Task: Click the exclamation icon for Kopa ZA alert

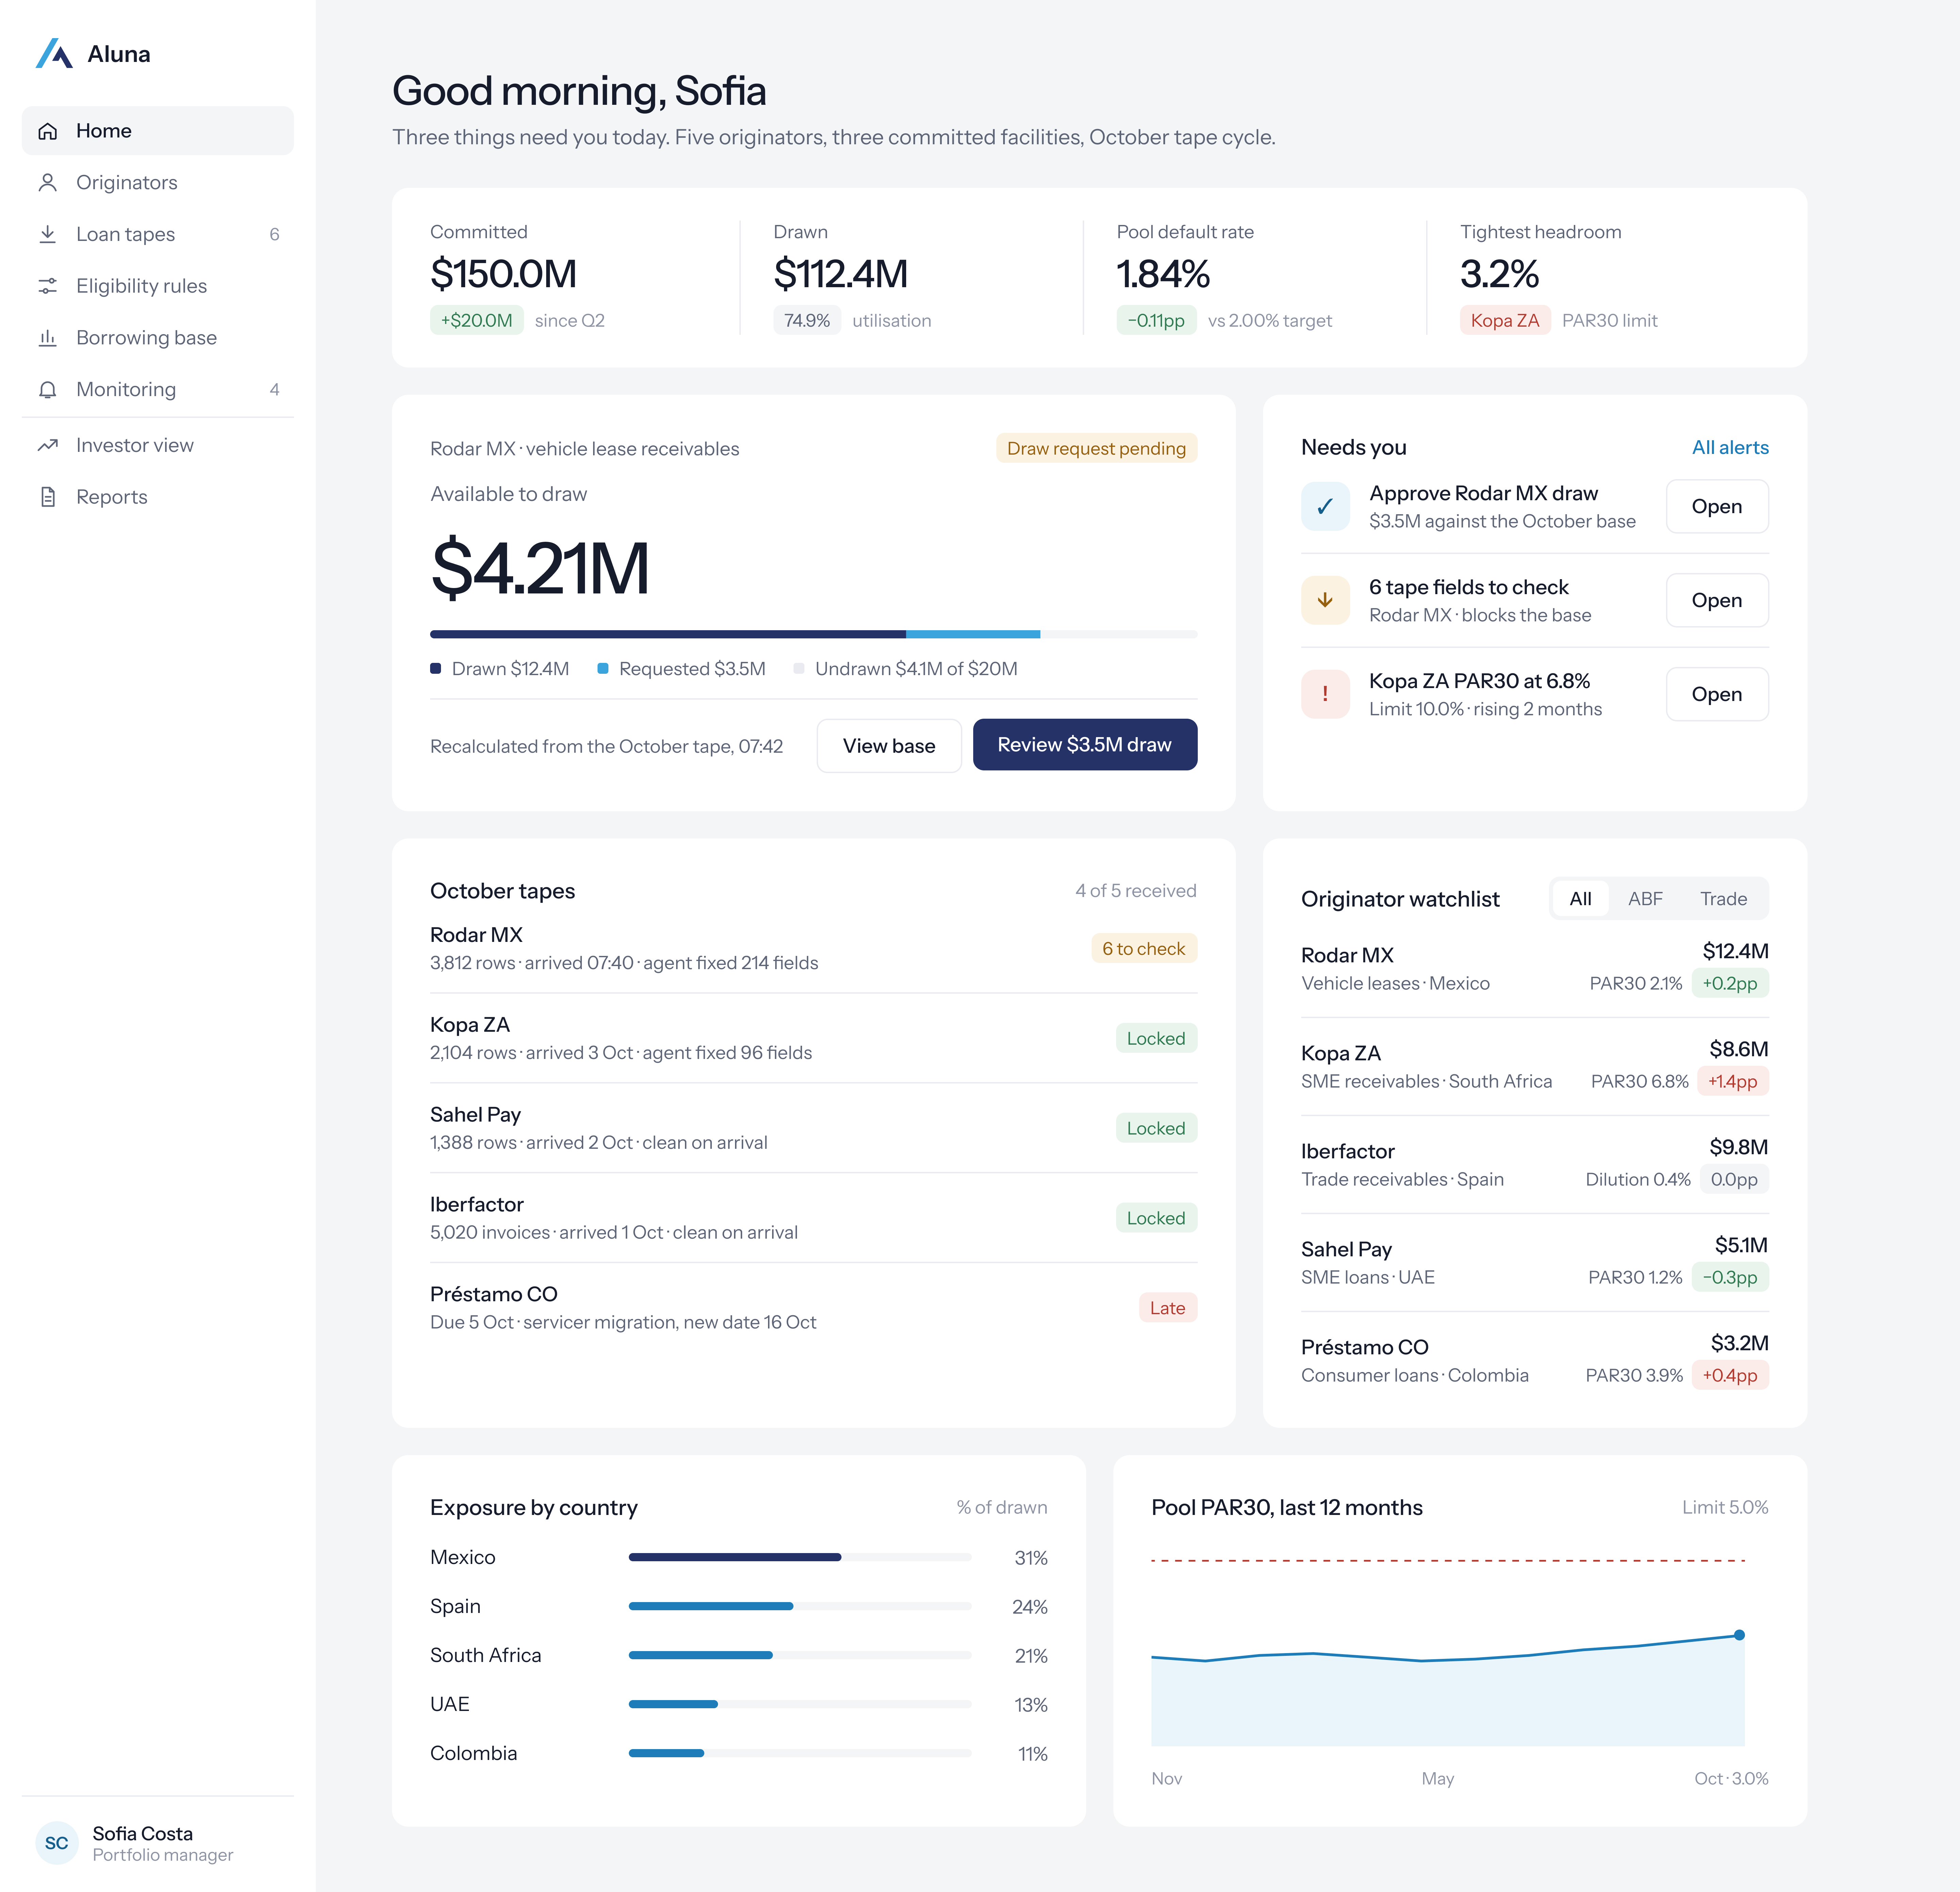Action: click(x=1325, y=694)
